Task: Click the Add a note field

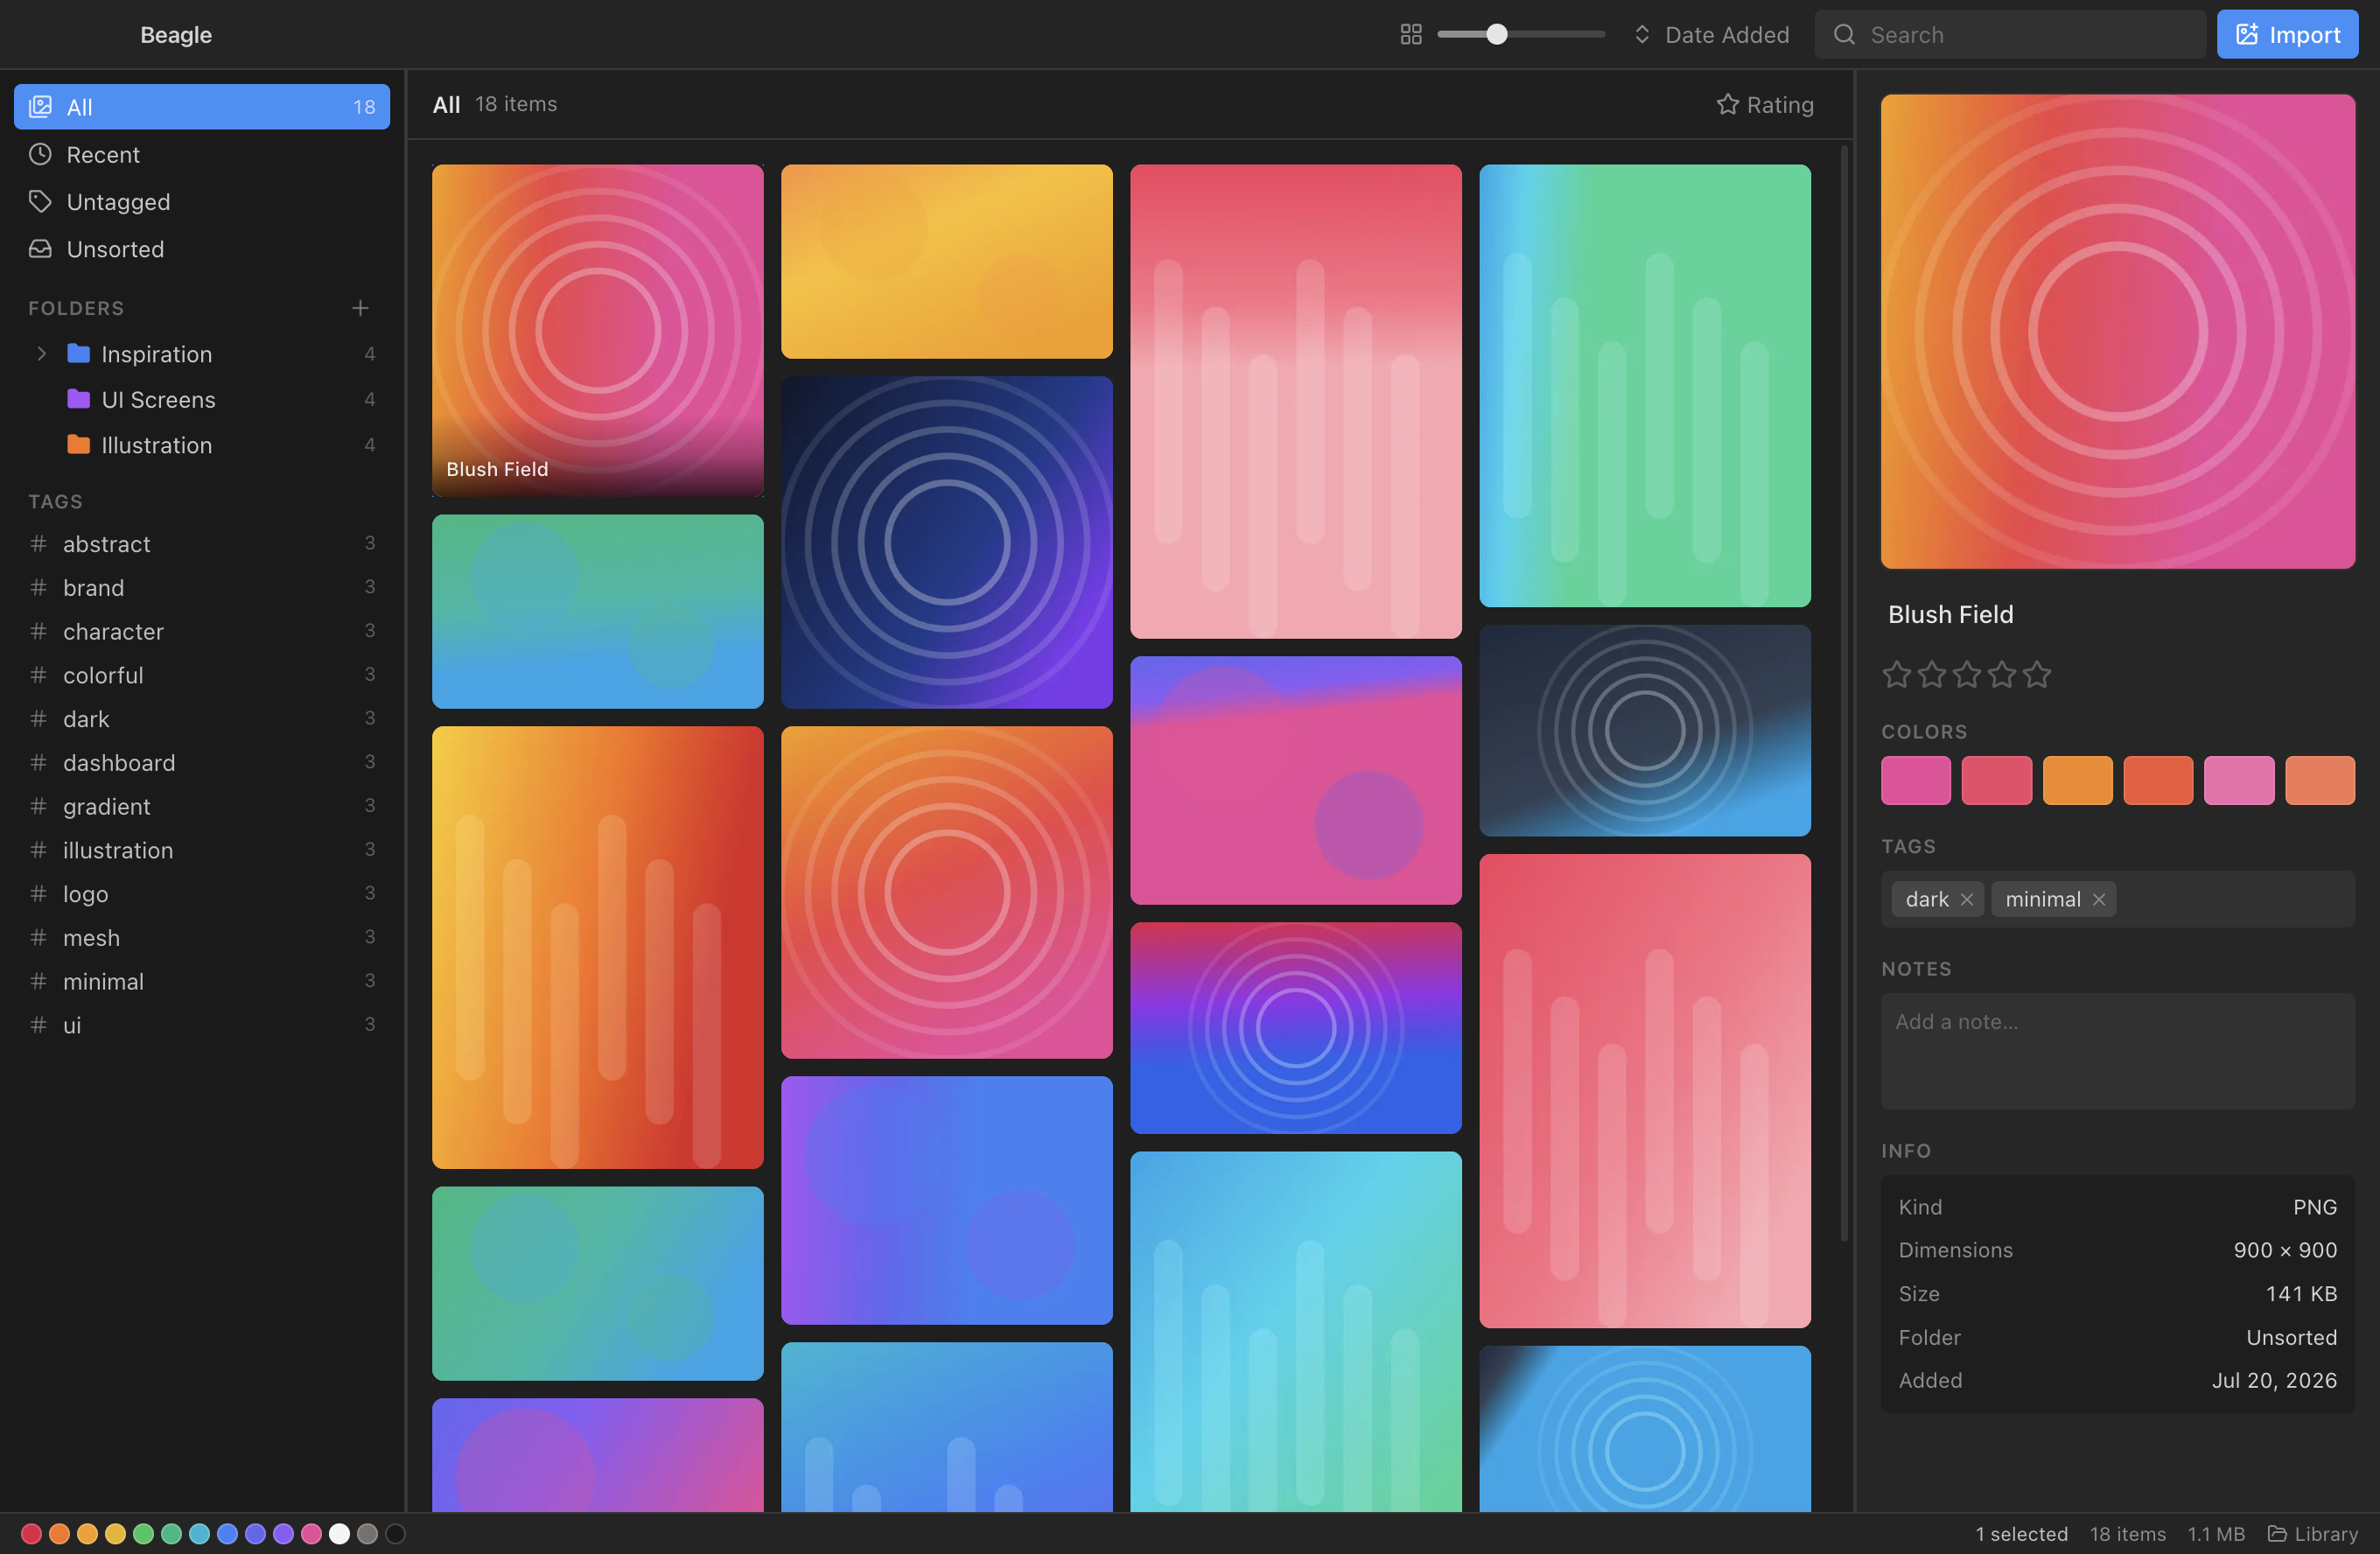Action: click(2117, 1050)
